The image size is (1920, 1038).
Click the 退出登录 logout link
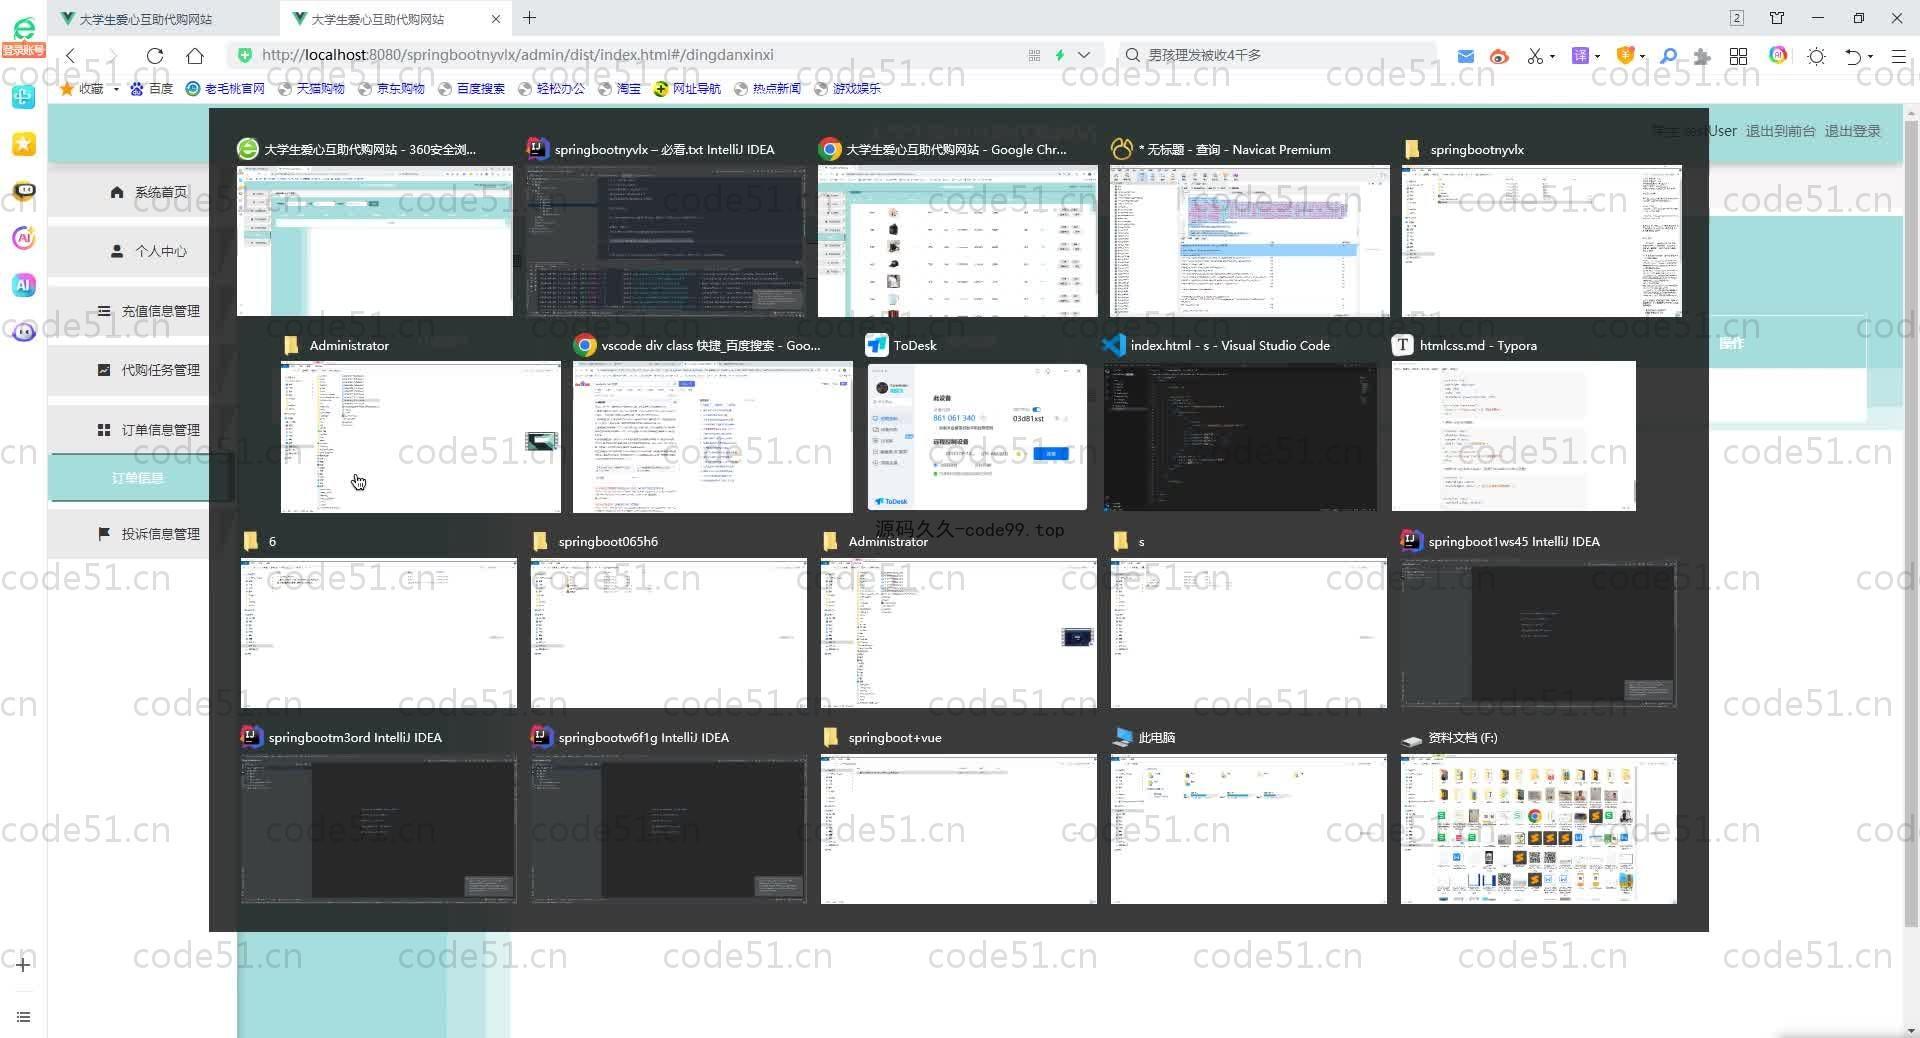tap(1852, 131)
